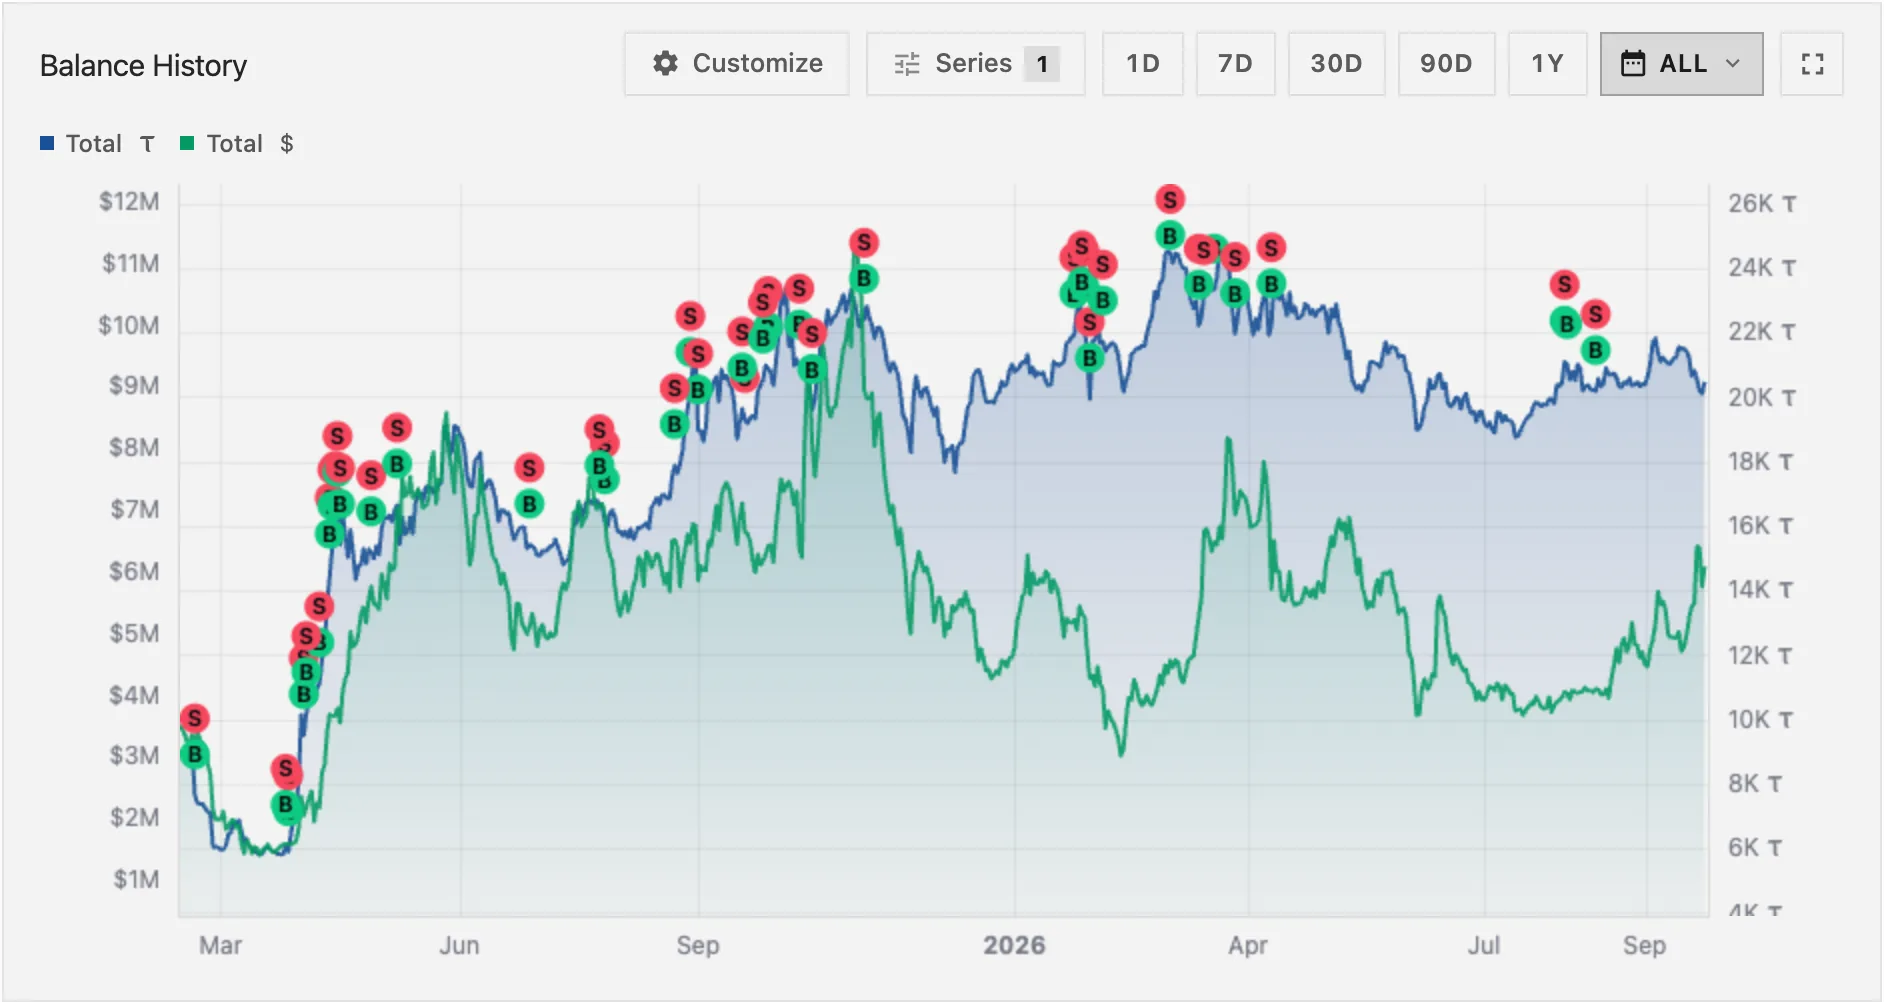Toggle the green Total $ legend series

click(237, 144)
